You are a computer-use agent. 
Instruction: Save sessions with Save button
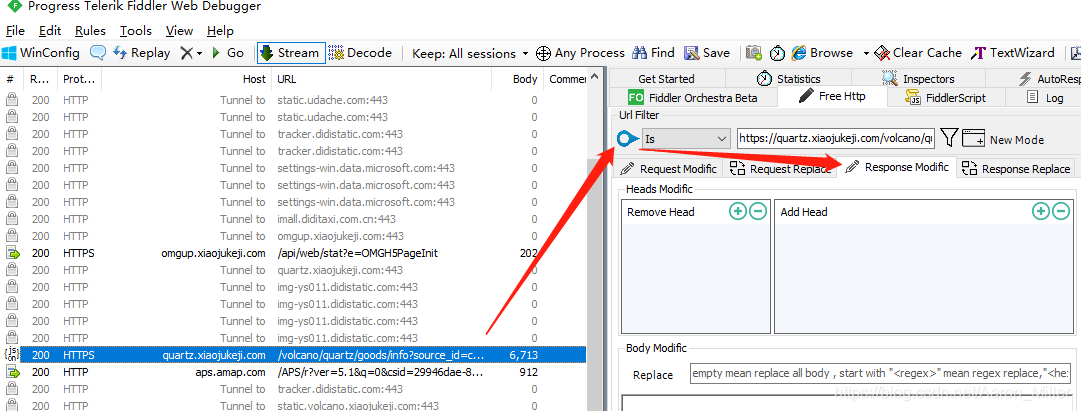(707, 53)
